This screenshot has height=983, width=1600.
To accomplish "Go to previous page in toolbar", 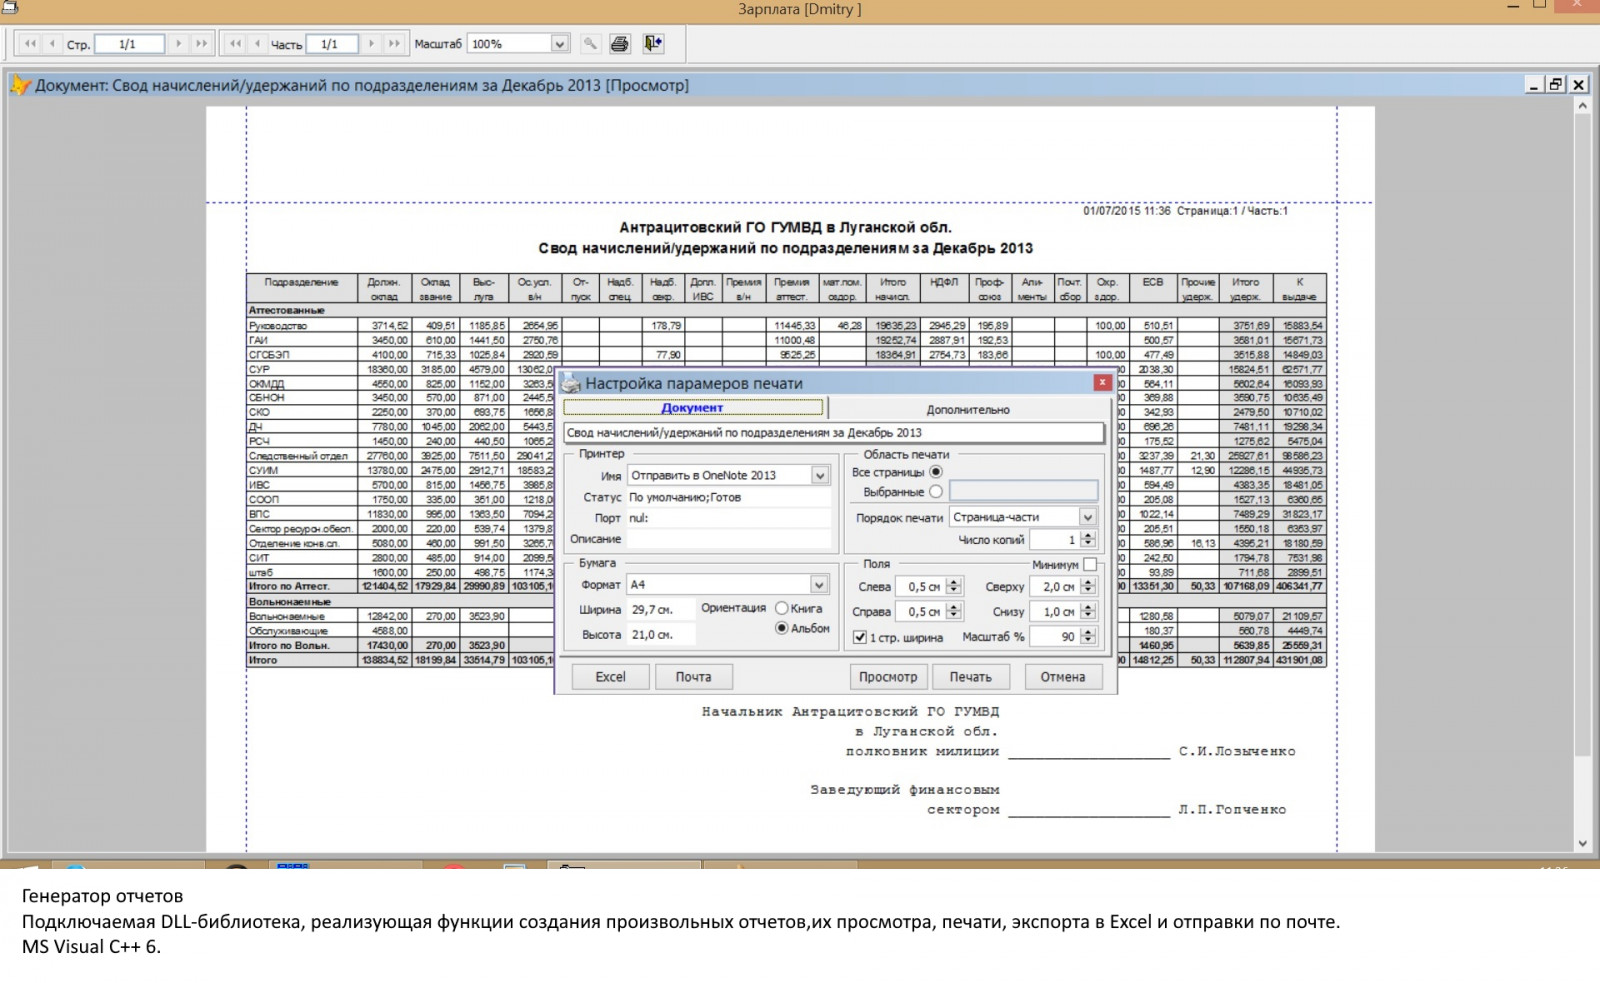I will (x=52, y=44).
